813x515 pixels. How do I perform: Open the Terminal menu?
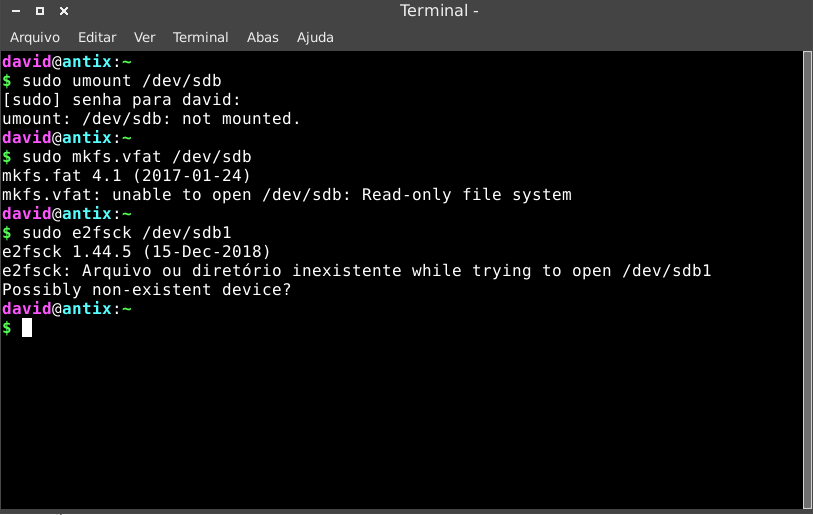pos(201,37)
